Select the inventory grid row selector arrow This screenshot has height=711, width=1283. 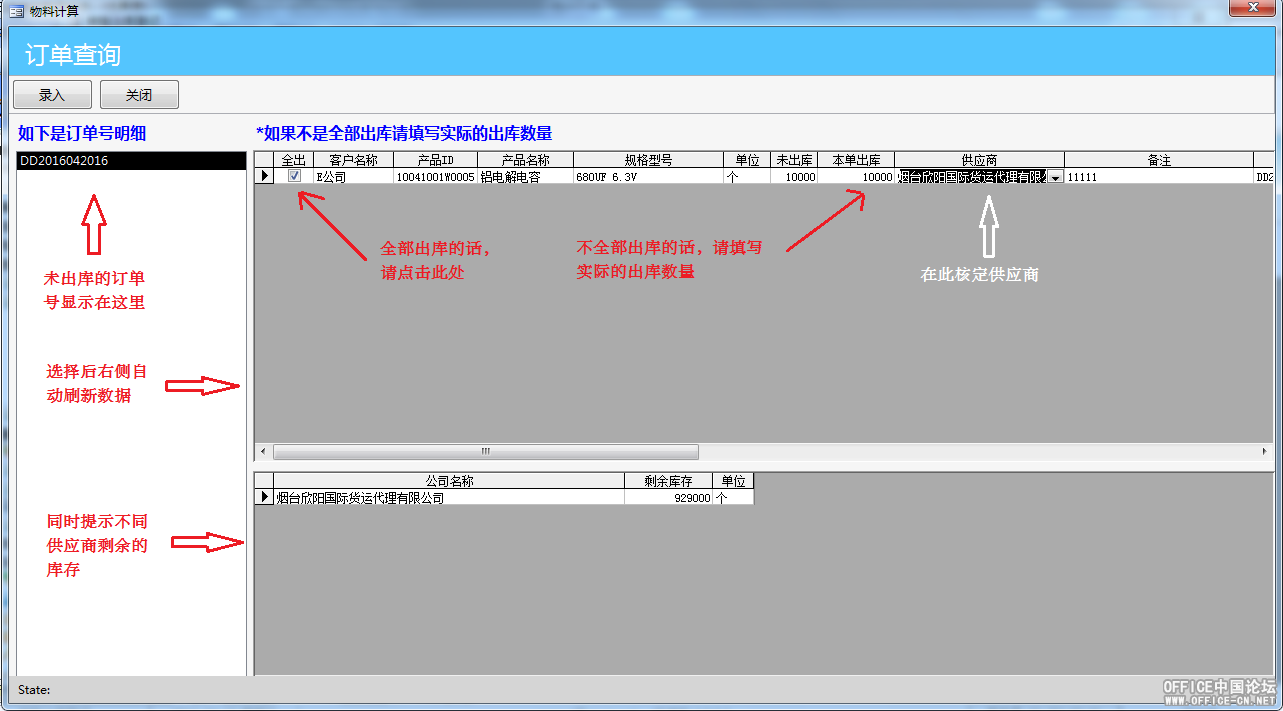tap(264, 497)
